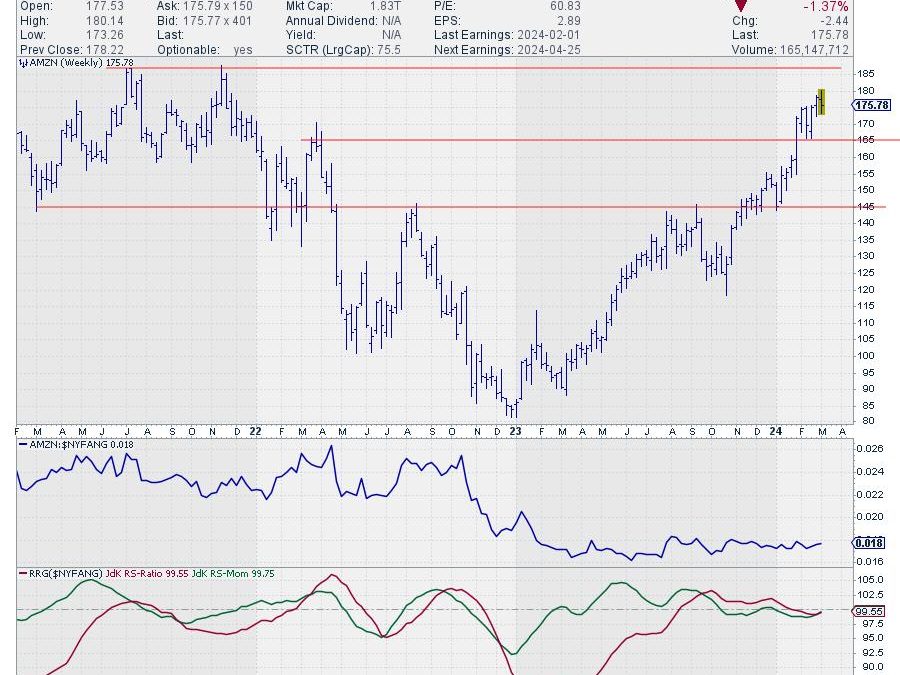Click the 0.026 ratio axis label
The width and height of the screenshot is (900, 675).
click(x=870, y=449)
